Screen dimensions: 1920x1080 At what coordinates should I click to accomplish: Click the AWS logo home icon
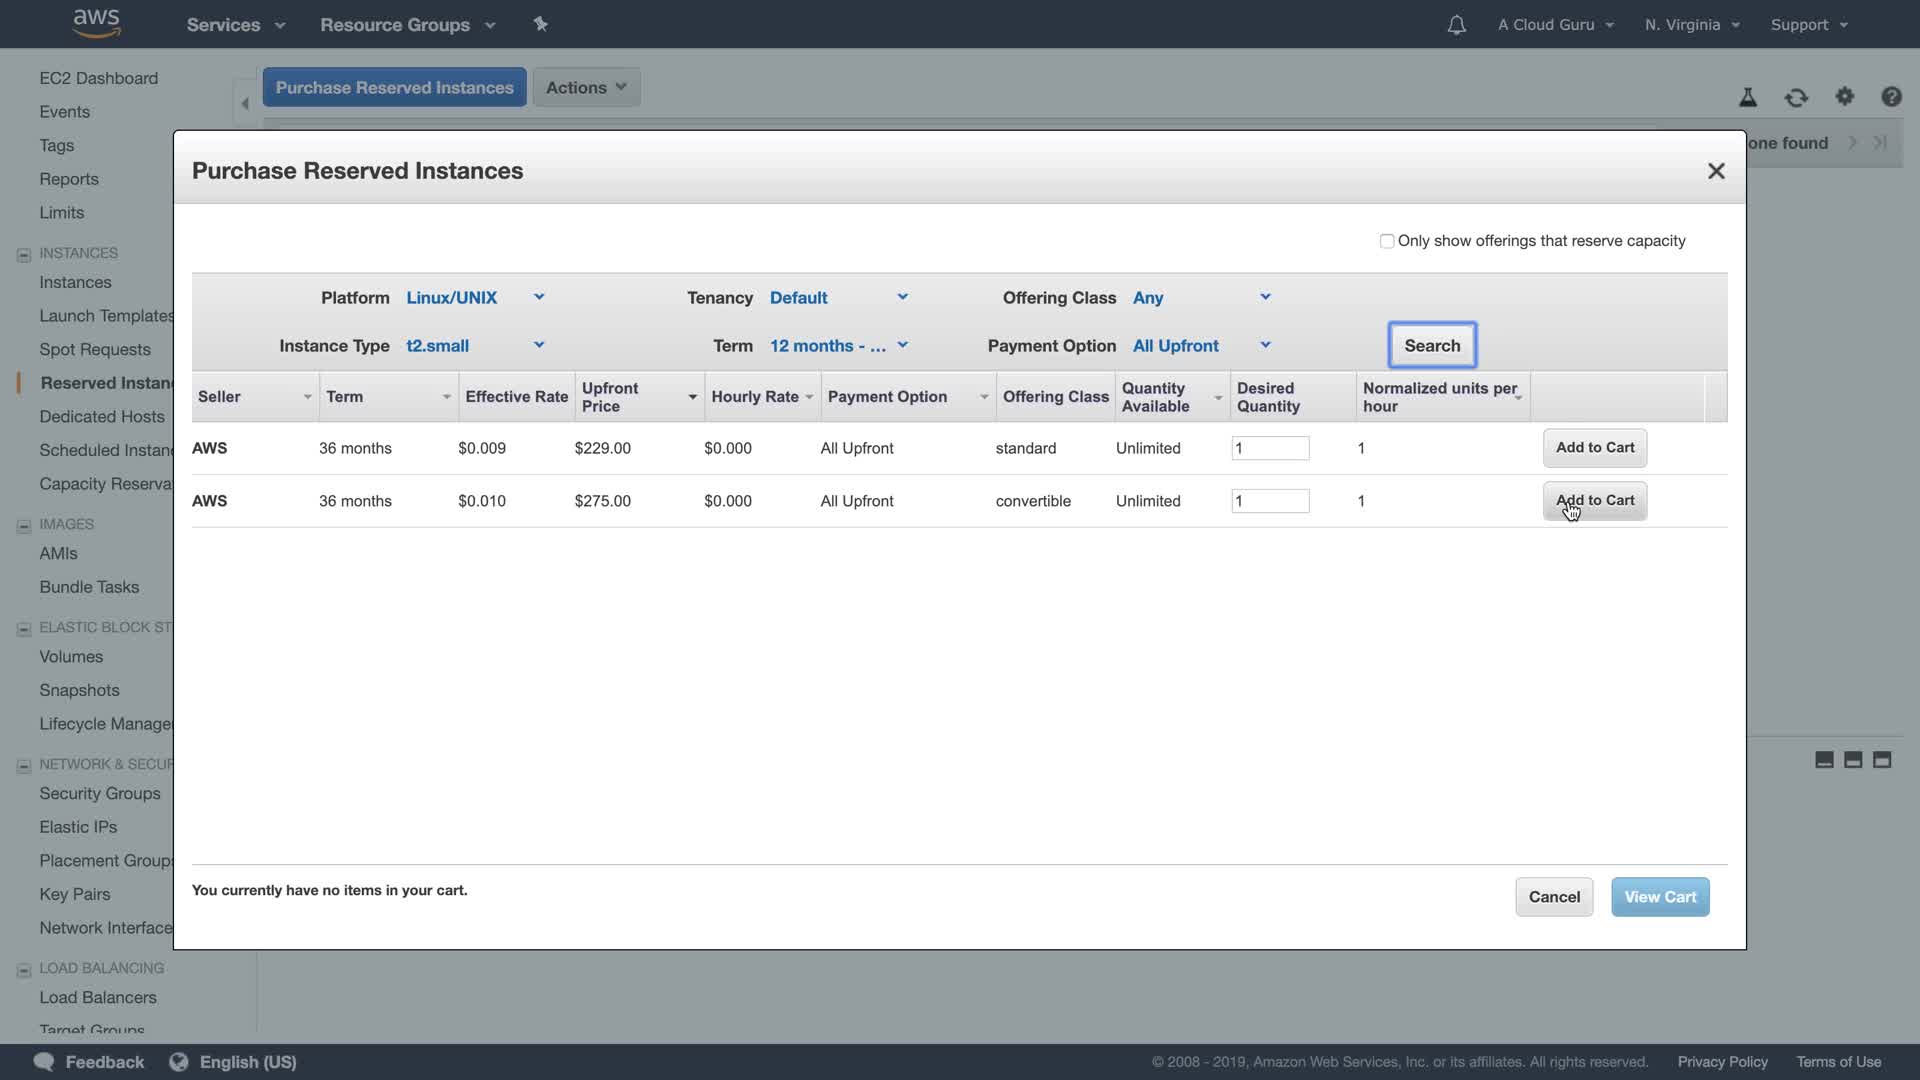[x=97, y=23]
